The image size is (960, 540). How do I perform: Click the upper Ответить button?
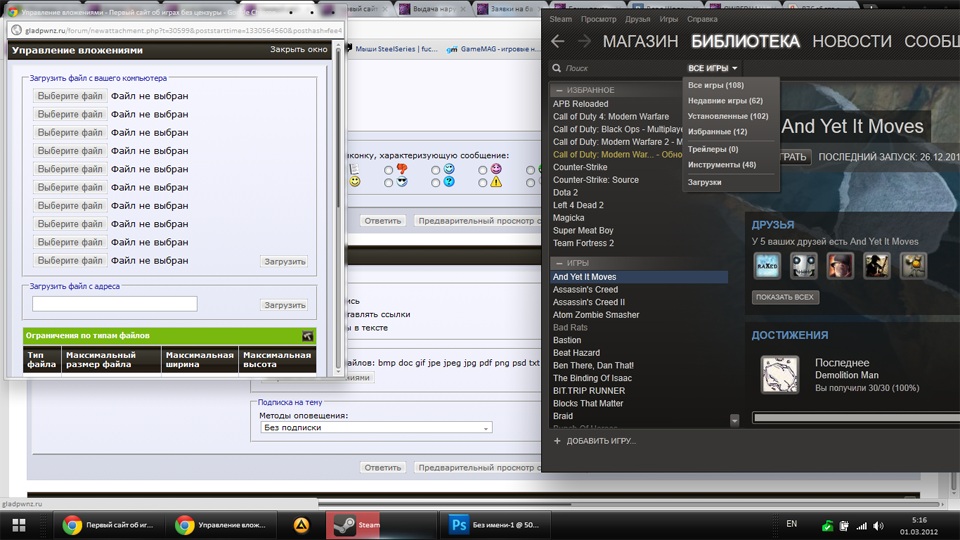coord(383,220)
